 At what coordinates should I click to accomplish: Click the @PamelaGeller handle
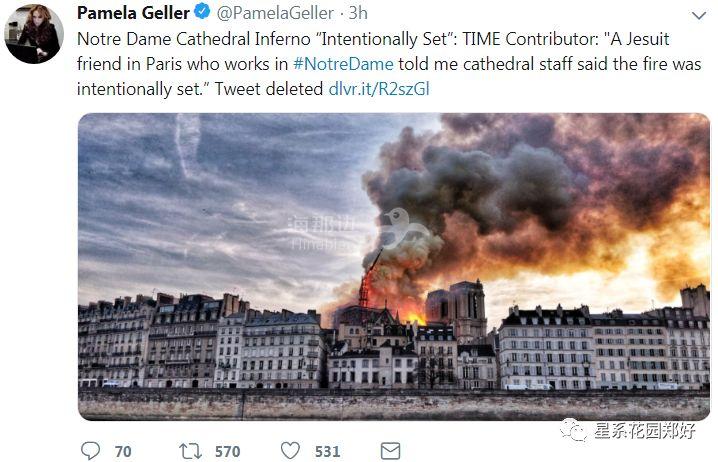click(275, 14)
